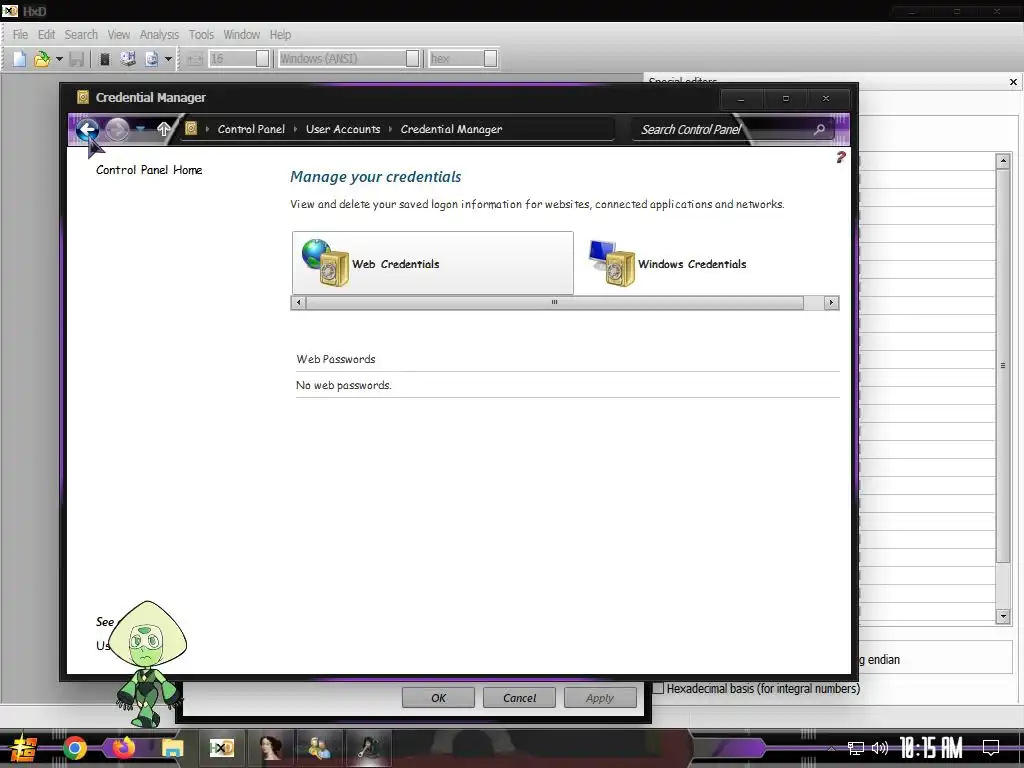This screenshot has width=1024, height=768.
Task: Switch to HxD on the taskbar
Action: click(221, 748)
